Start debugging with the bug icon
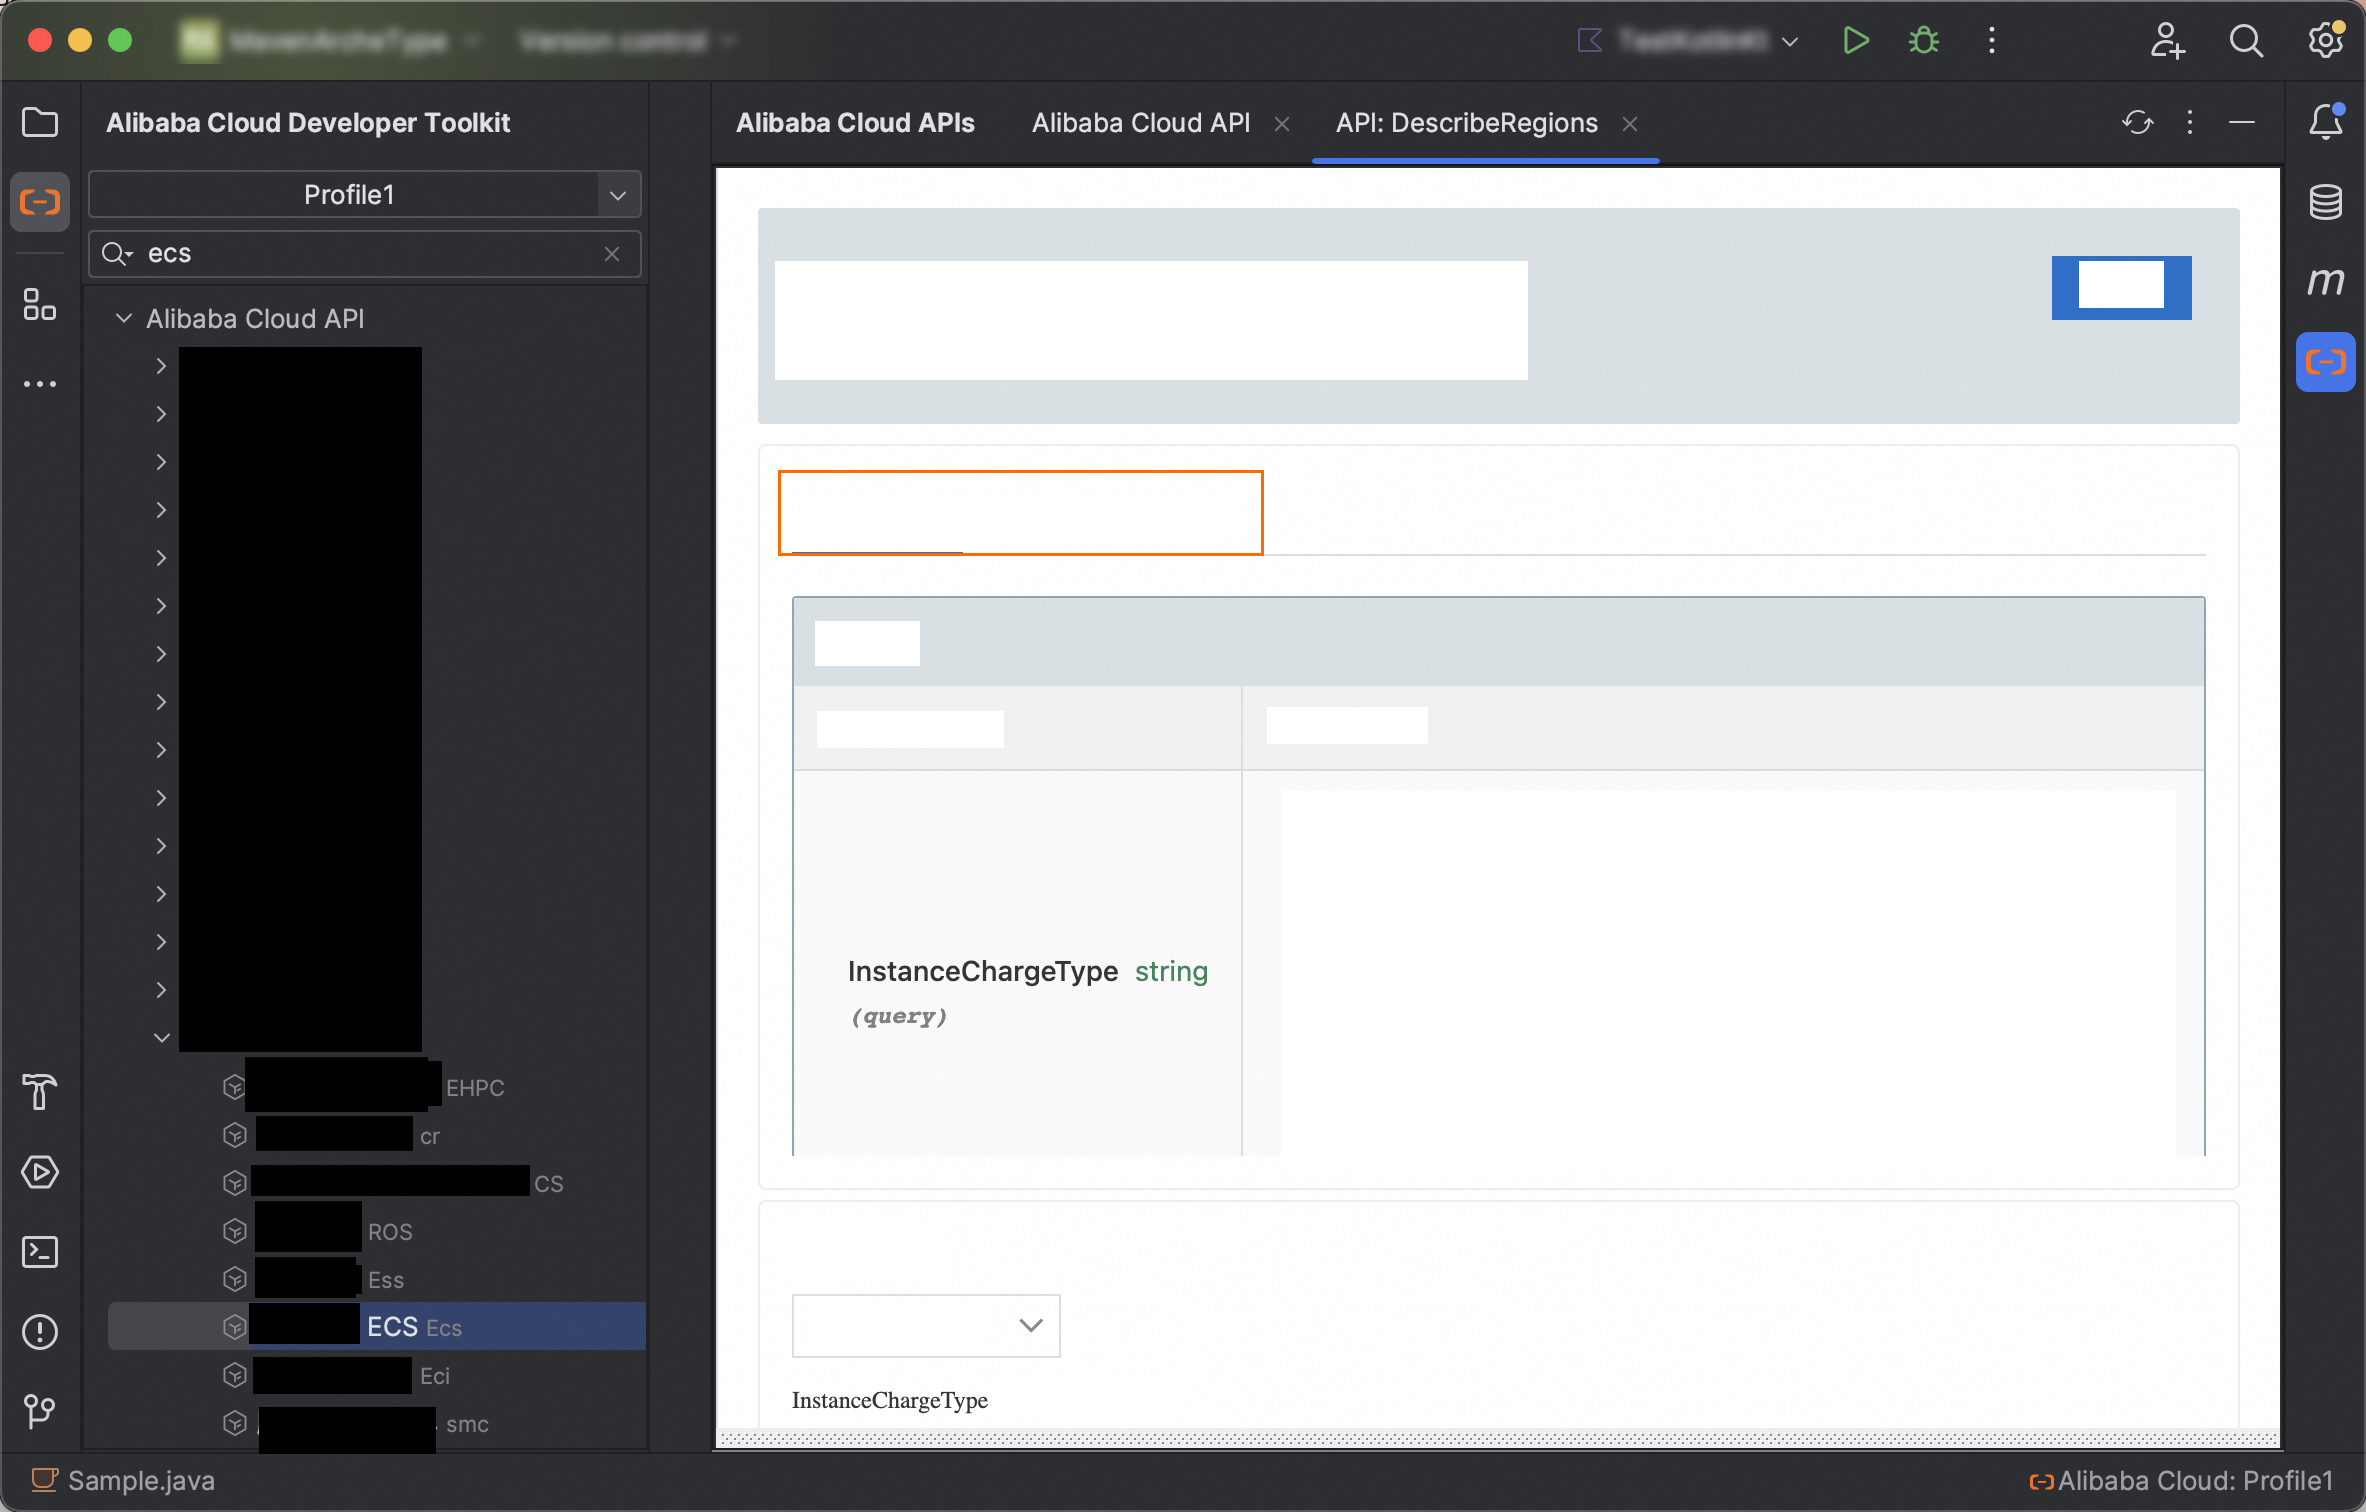 1924,40
